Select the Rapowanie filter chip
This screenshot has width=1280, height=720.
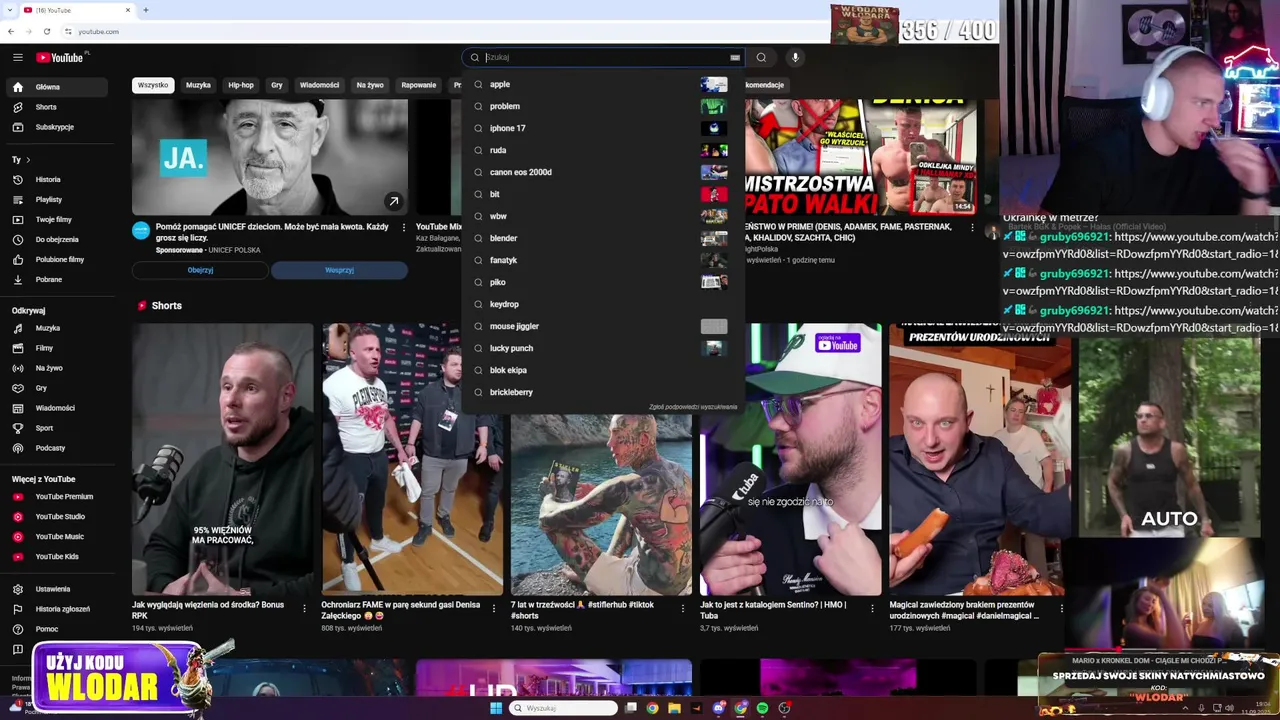pyautogui.click(x=419, y=85)
